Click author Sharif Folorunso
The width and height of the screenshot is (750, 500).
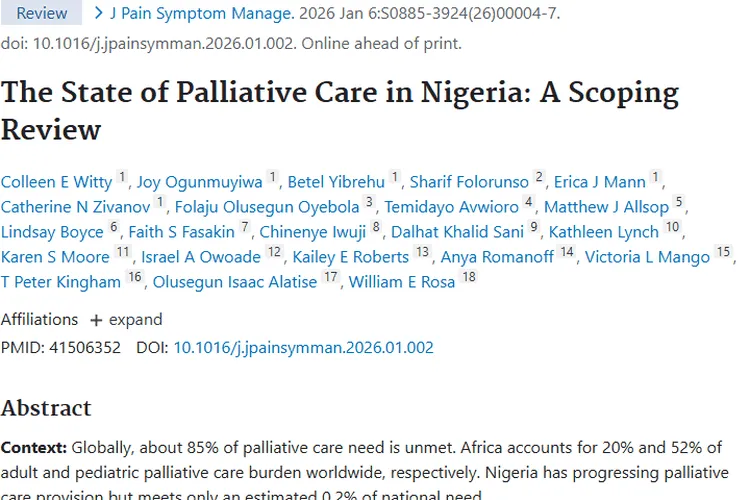469,182
